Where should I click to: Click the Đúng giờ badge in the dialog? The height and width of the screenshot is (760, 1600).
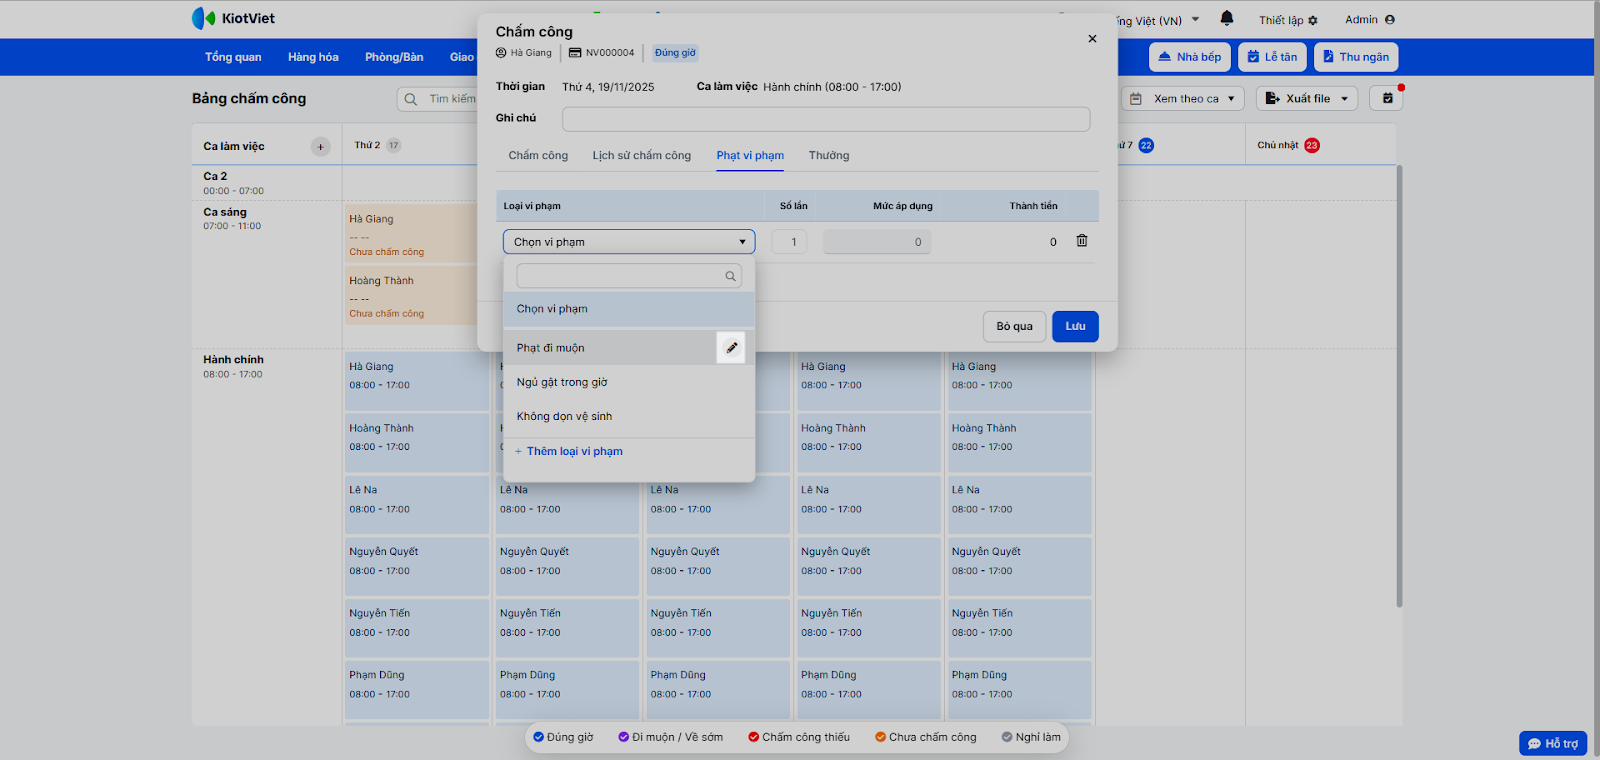click(x=675, y=53)
